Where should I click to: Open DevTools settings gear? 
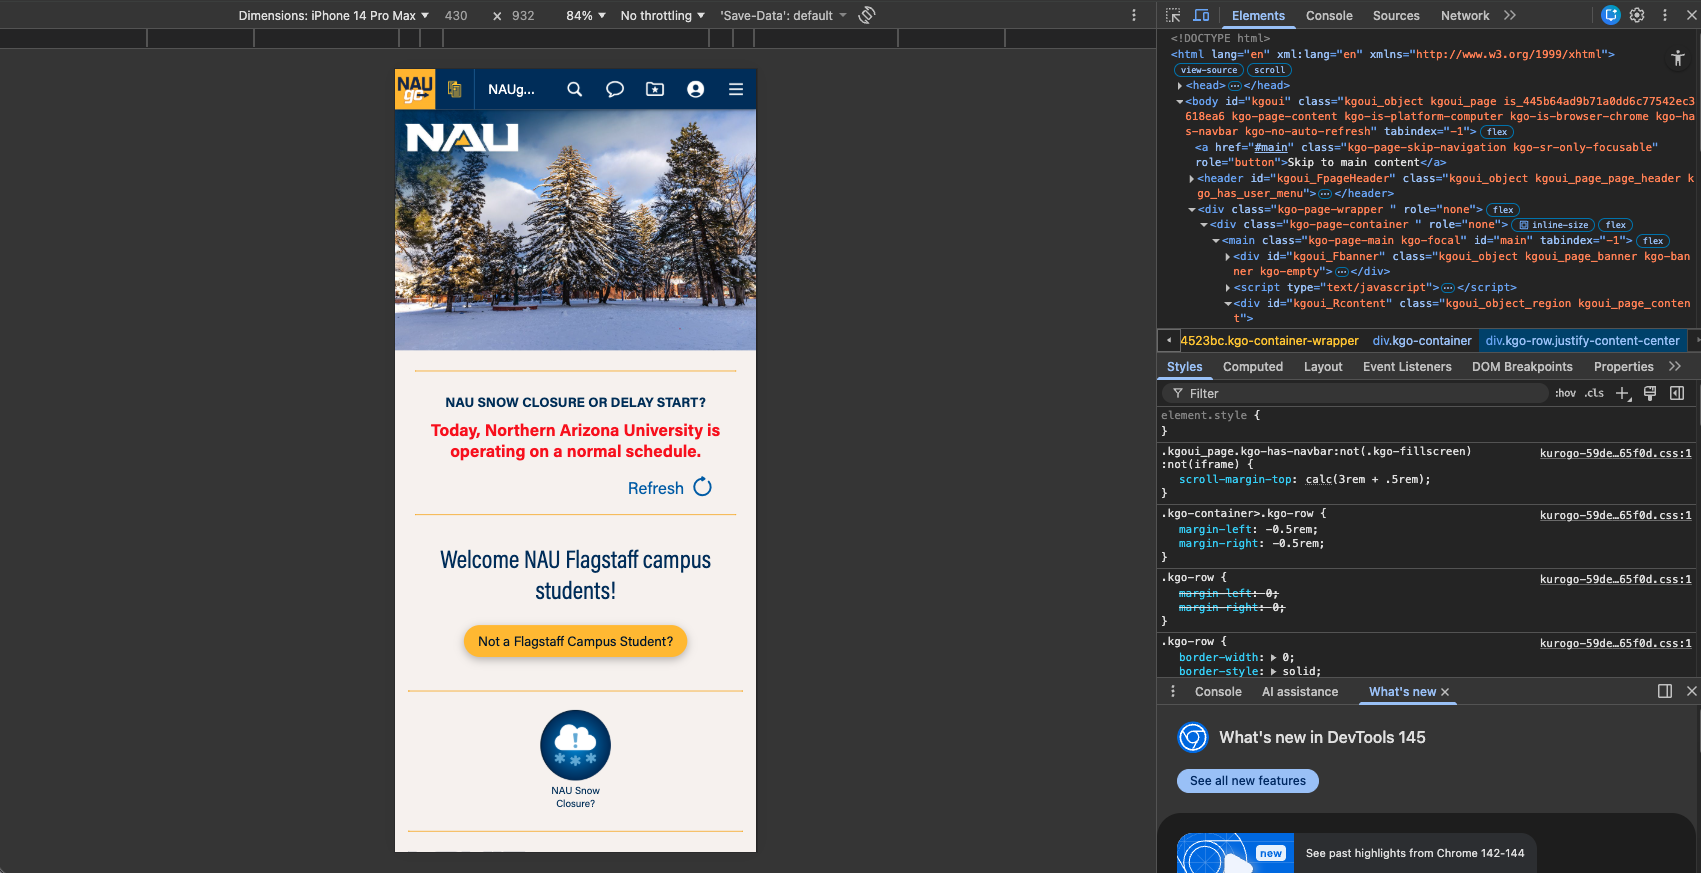[x=1637, y=15]
